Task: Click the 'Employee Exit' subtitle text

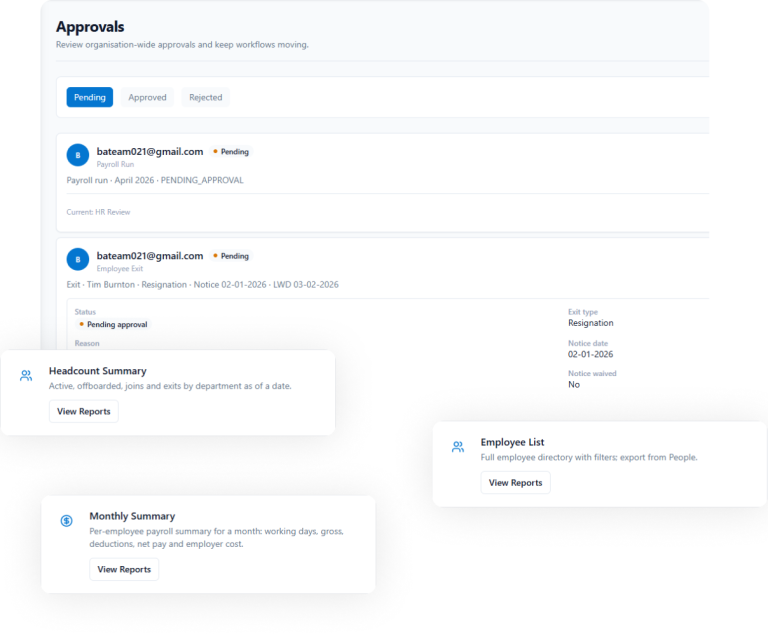Action: pos(120,268)
